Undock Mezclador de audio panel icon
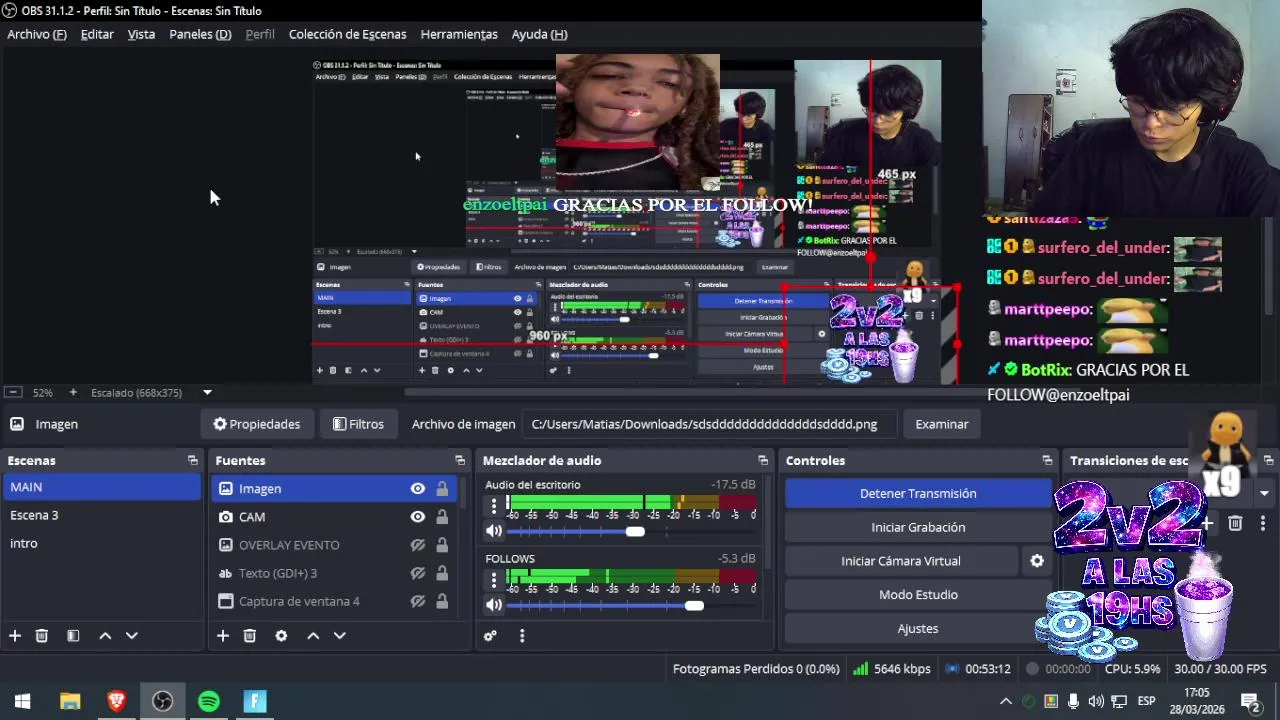 [x=763, y=461]
